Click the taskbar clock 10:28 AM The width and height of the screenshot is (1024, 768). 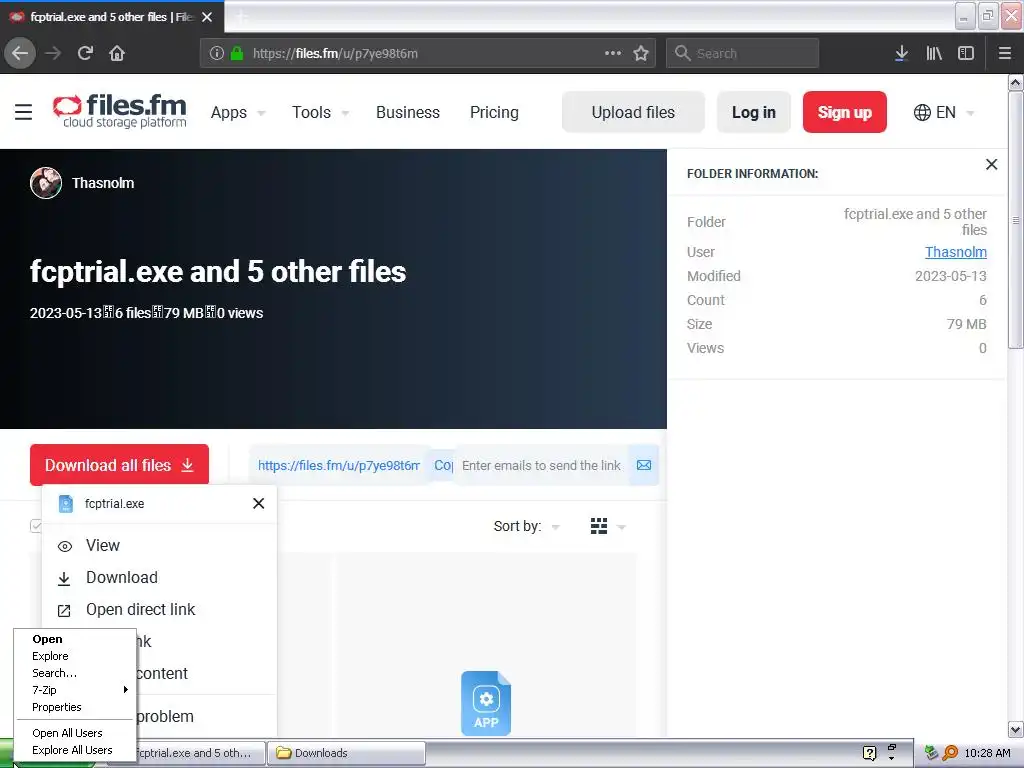coord(987,753)
